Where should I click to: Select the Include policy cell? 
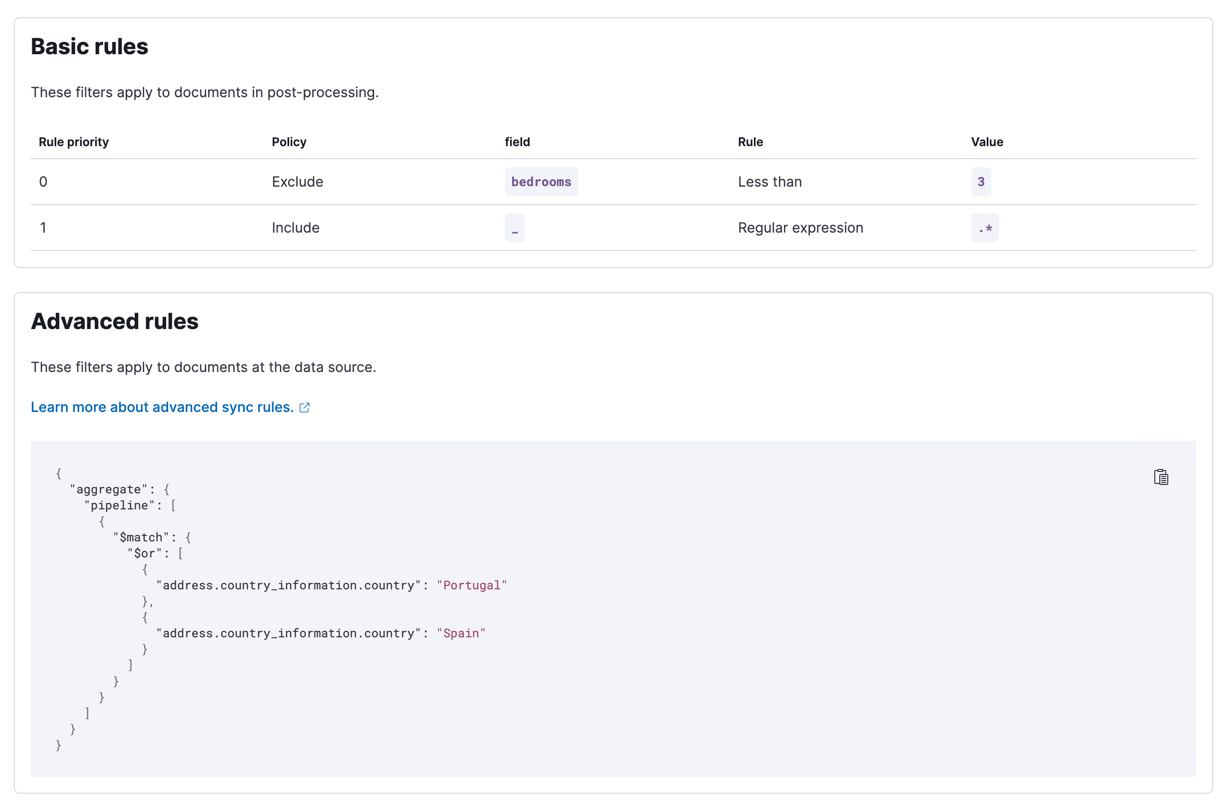click(x=296, y=227)
